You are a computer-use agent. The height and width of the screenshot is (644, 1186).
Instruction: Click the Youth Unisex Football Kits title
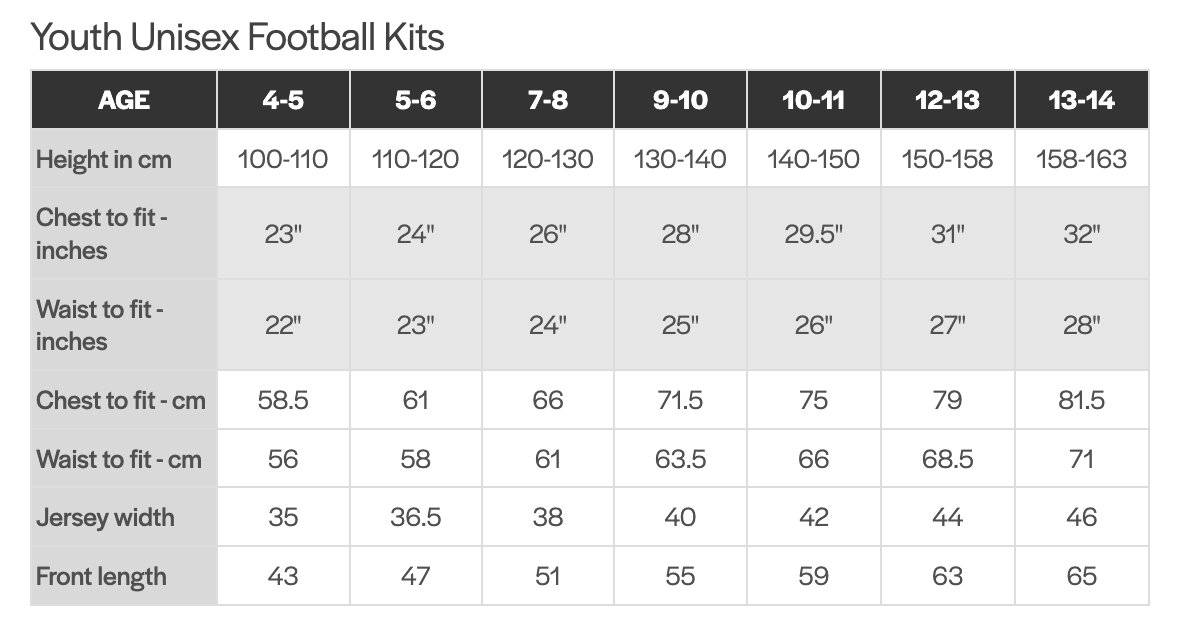[x=237, y=38]
